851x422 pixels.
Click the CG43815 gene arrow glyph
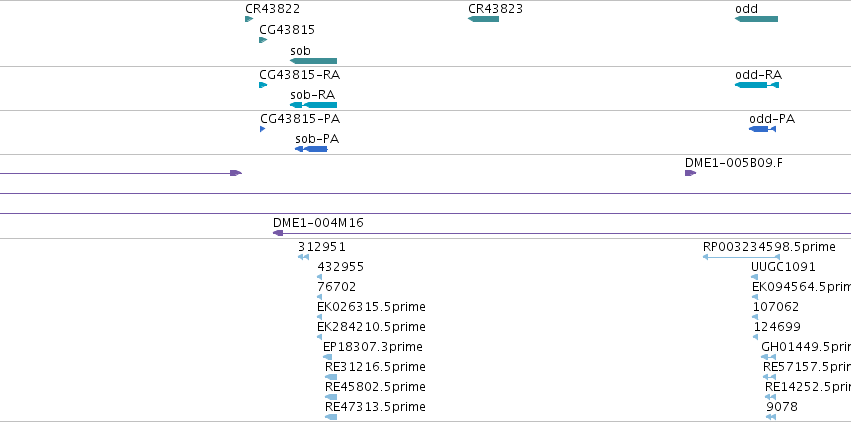pyautogui.click(x=263, y=40)
